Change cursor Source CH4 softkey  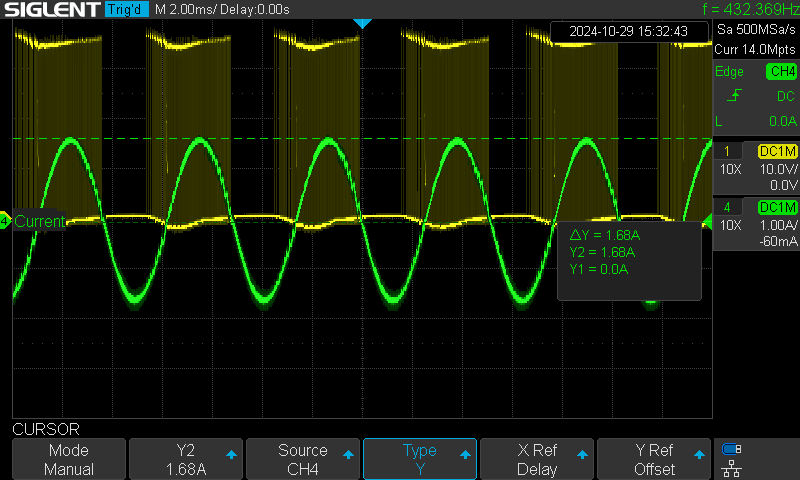tap(303, 459)
